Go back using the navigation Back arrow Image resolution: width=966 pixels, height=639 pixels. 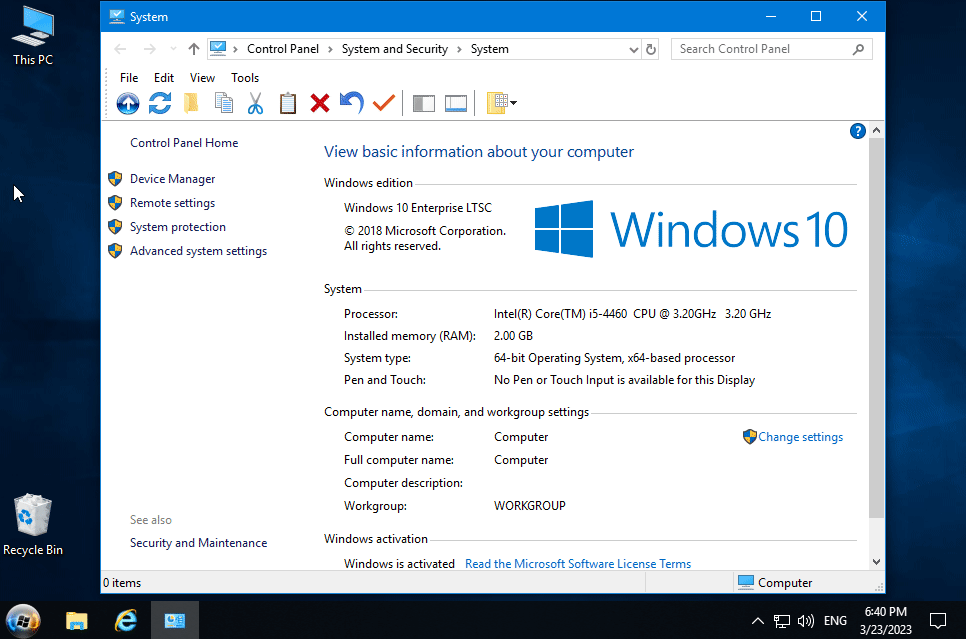pyautogui.click(x=121, y=49)
